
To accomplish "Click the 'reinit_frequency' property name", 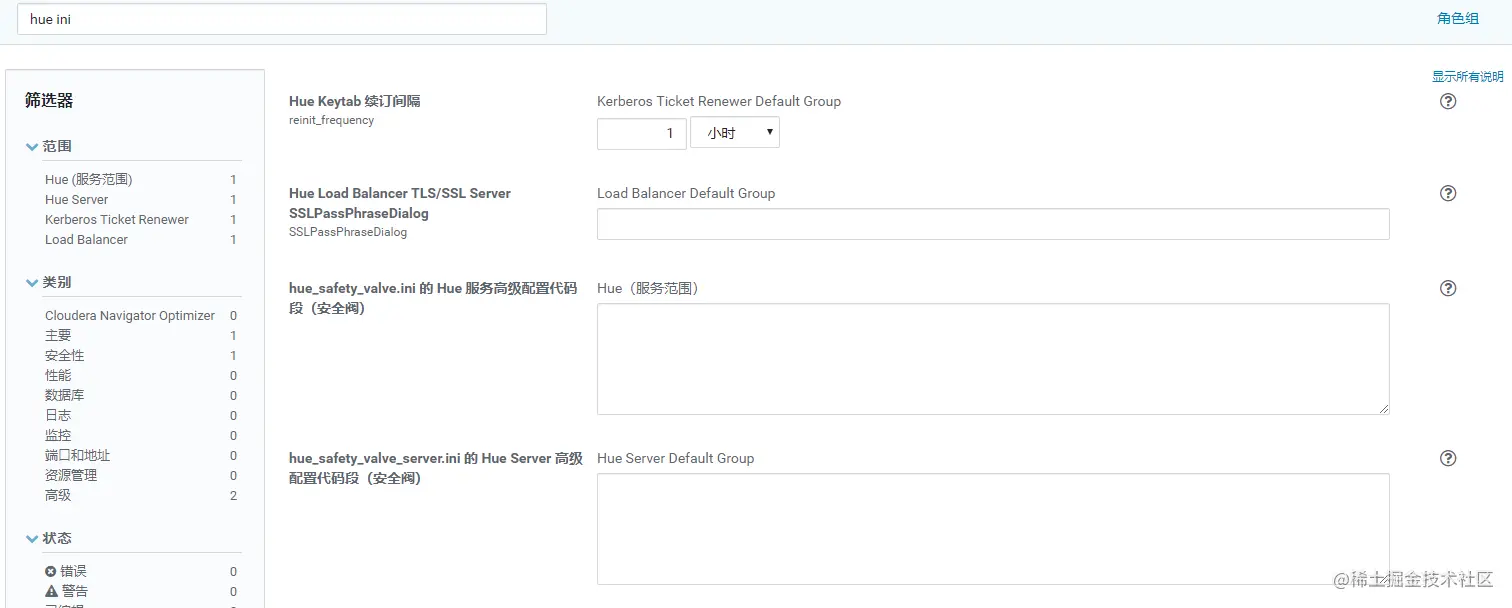I will pos(331,120).
